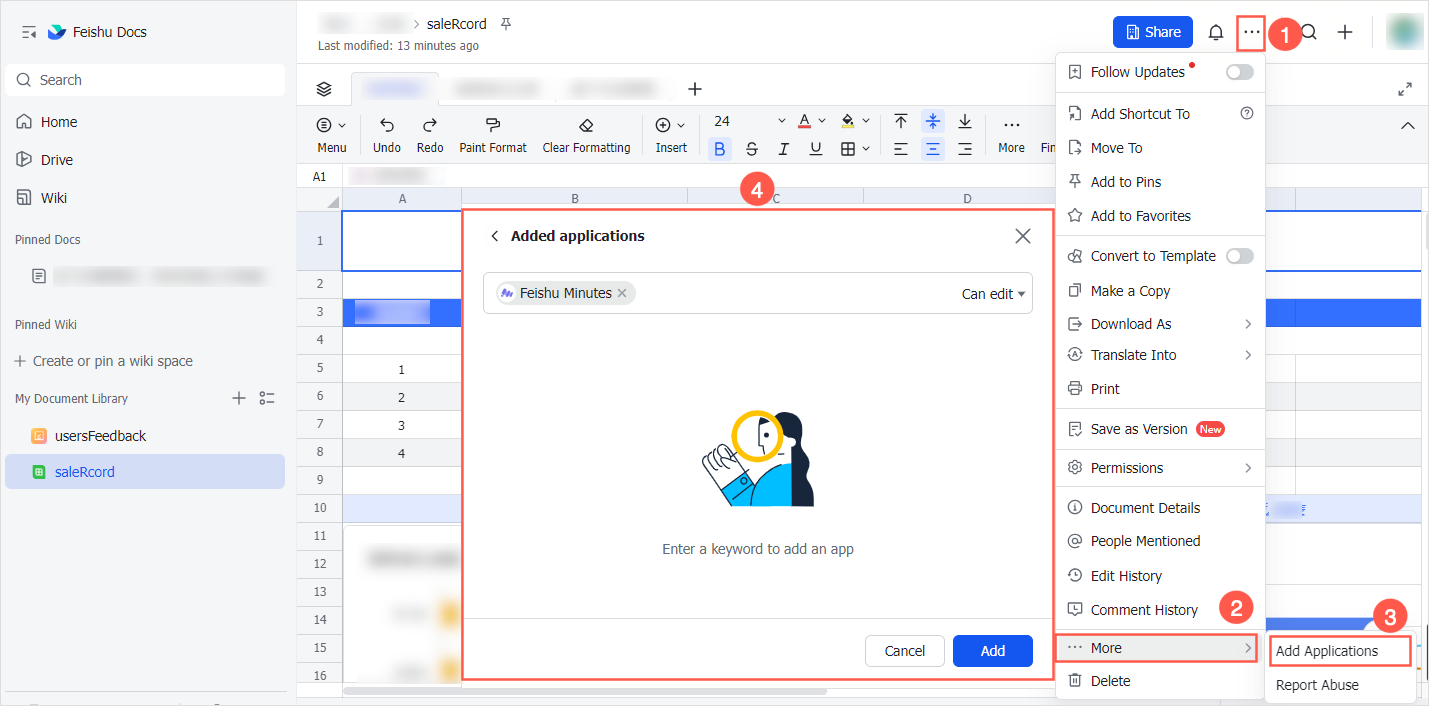The height and width of the screenshot is (706, 1429).
Task: Open the Can edit permission dropdown
Action: click(994, 294)
